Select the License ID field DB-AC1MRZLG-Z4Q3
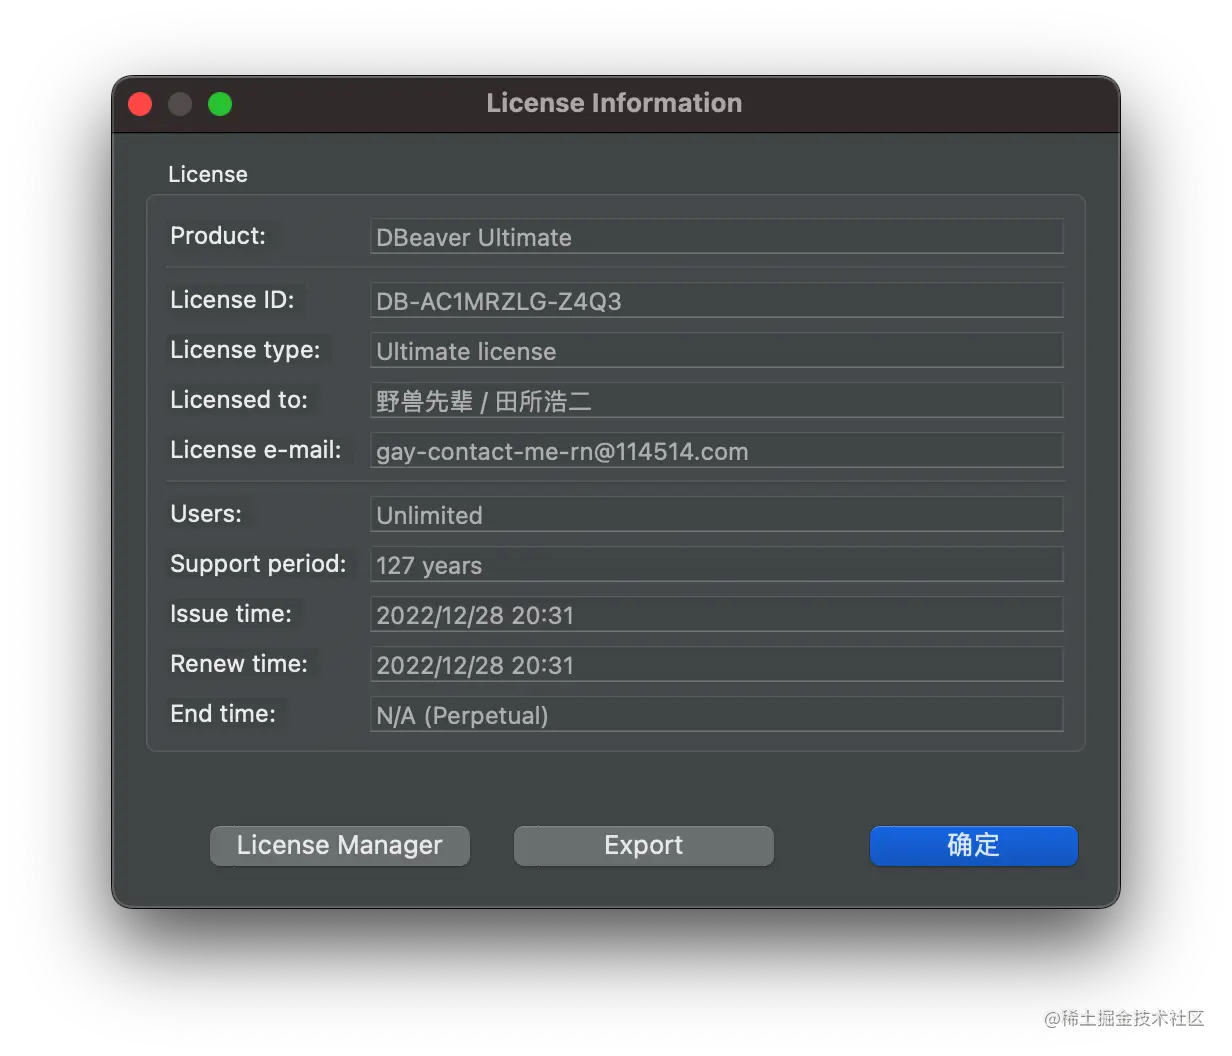The image size is (1232, 1056). tap(716, 301)
